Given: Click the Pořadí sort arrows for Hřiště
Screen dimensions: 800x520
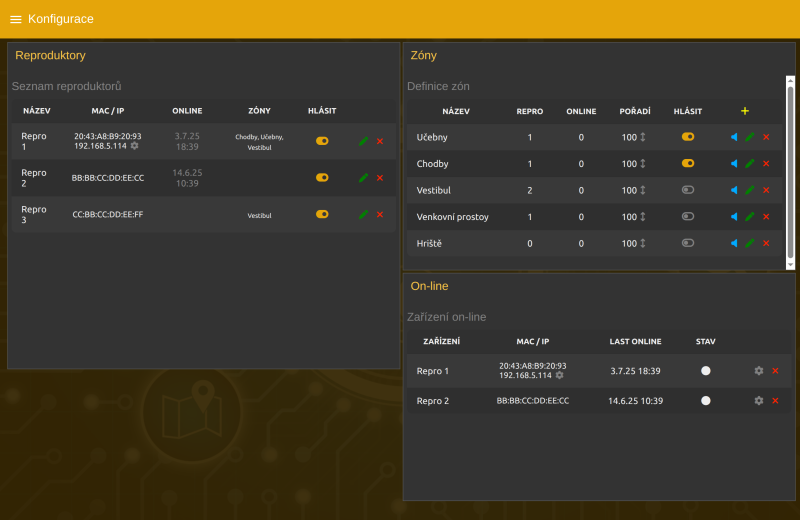Looking at the screenshot, I should click(x=643, y=243).
